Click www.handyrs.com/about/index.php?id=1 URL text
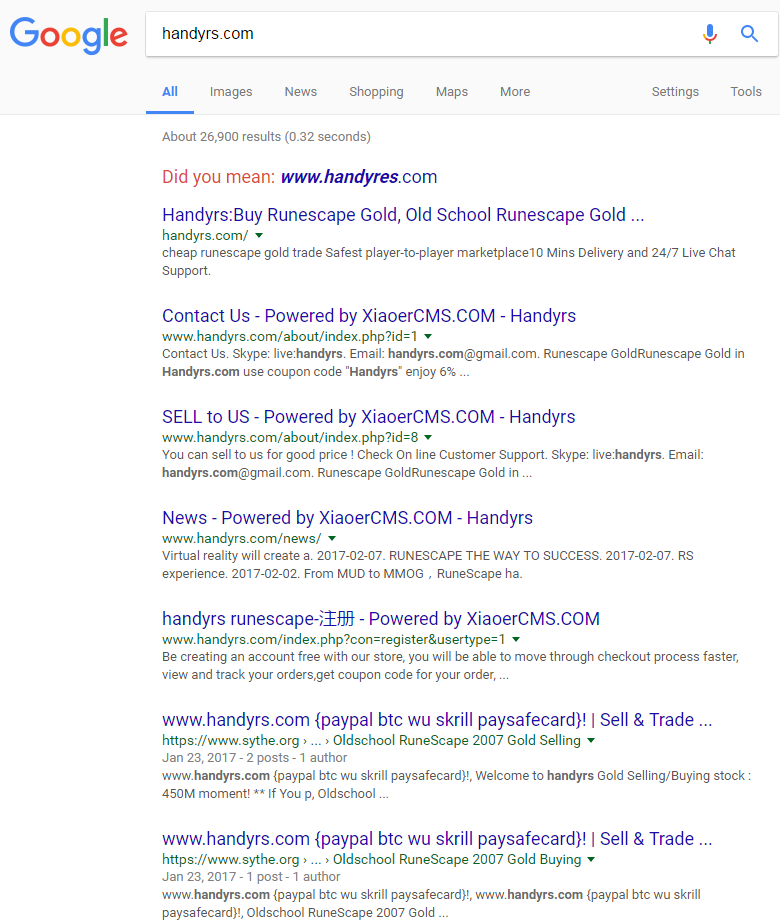This screenshot has width=780, height=923. tap(290, 337)
